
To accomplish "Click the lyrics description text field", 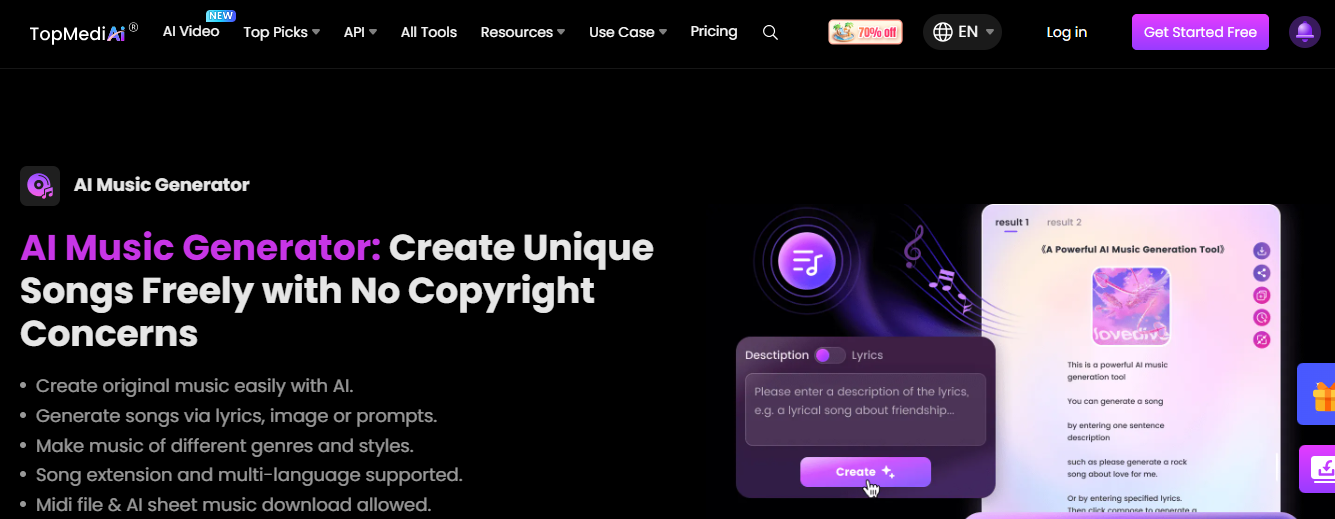I will (866, 409).
